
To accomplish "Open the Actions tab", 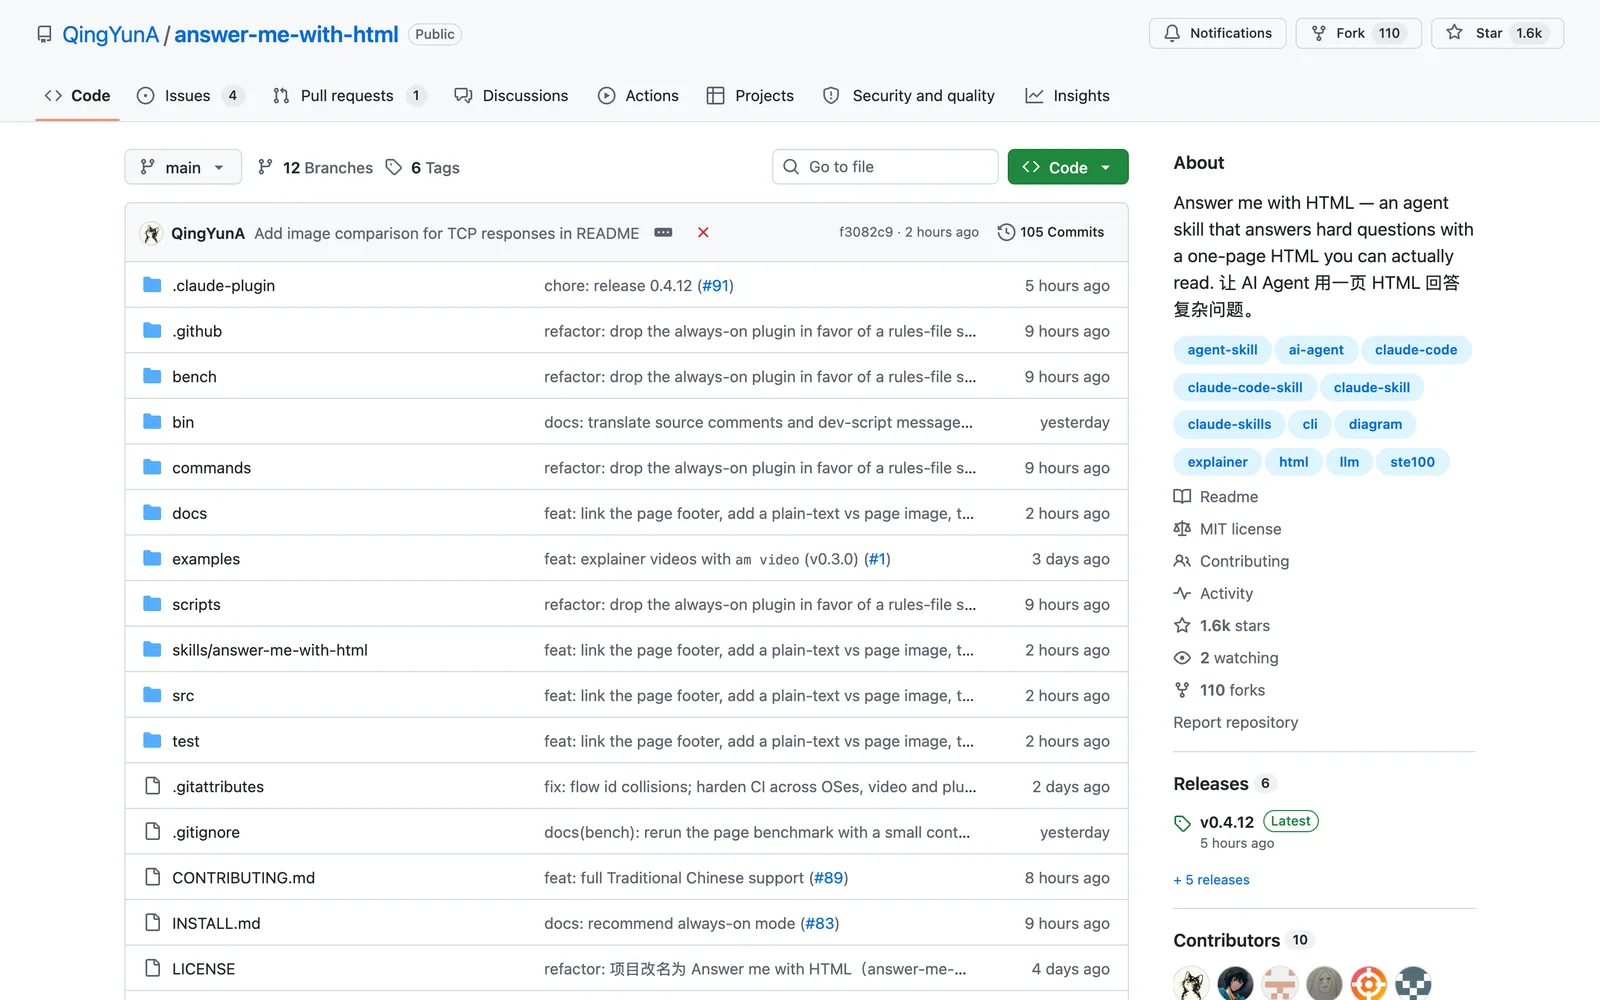I will [638, 95].
